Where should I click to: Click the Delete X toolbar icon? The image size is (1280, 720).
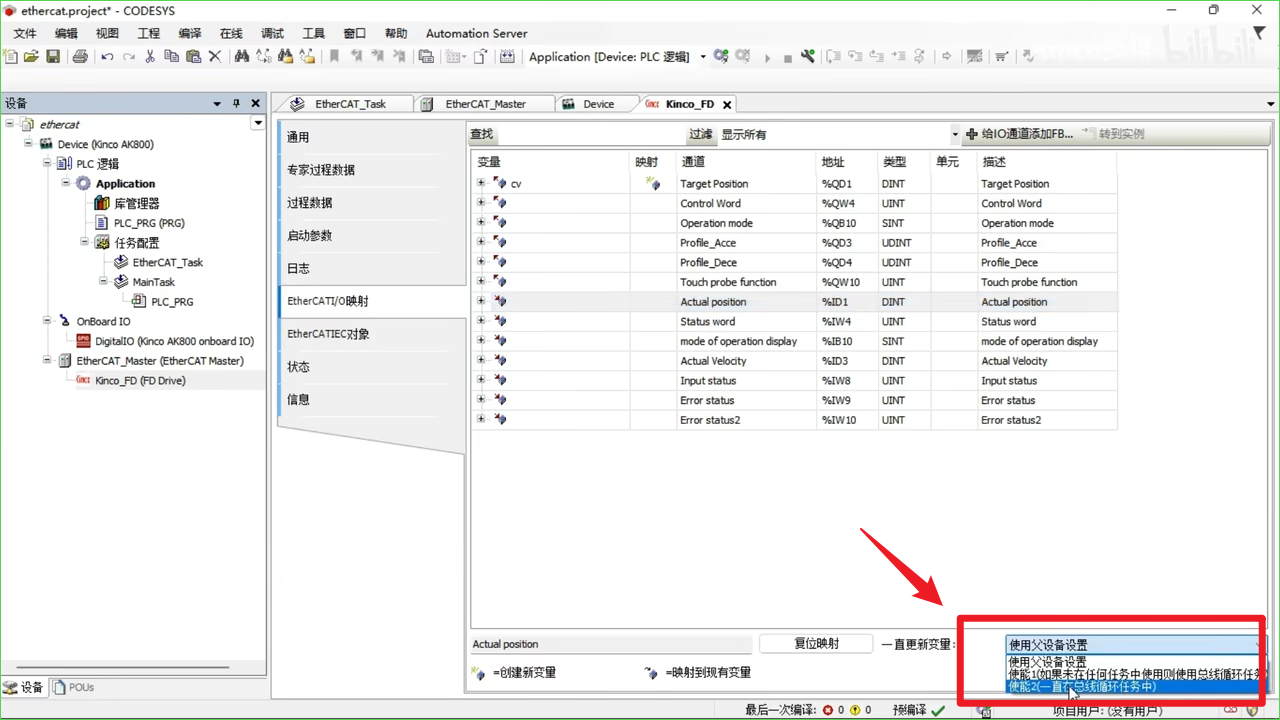(x=214, y=57)
